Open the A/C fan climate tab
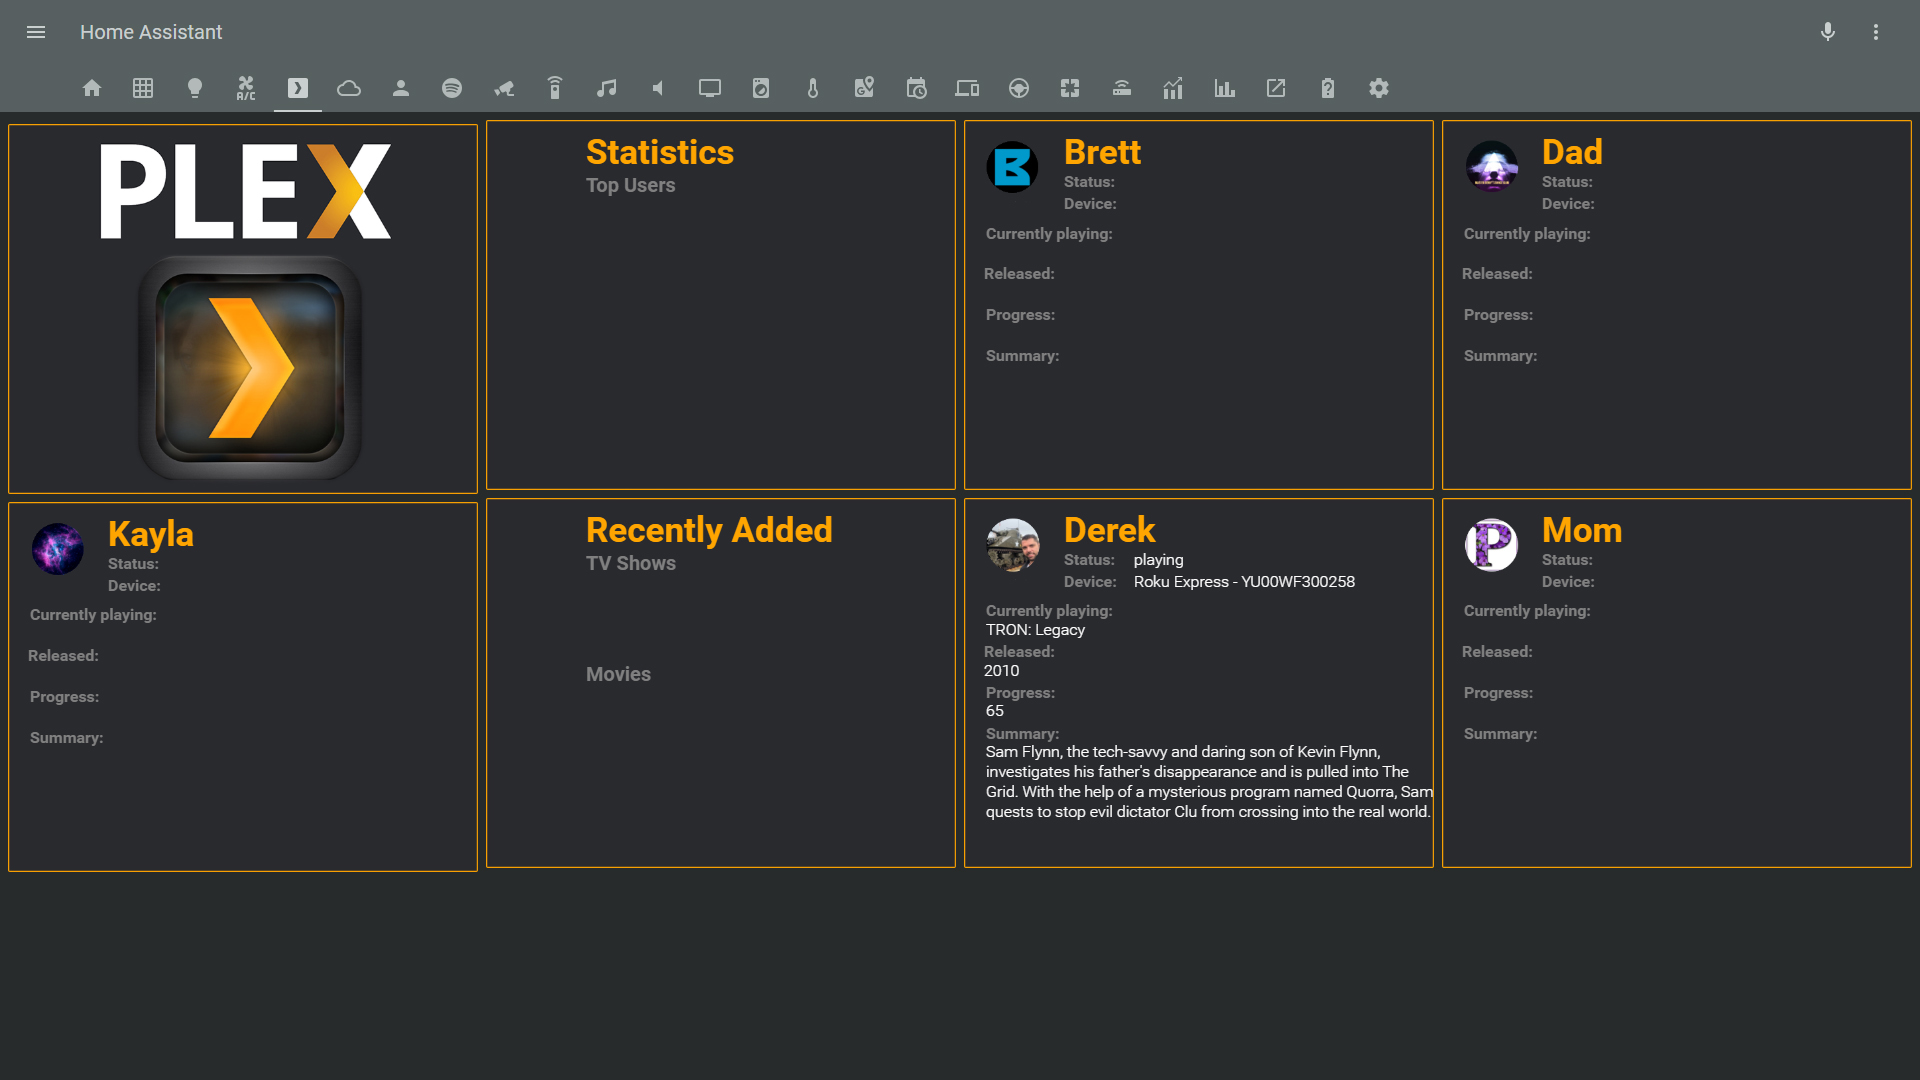The height and width of the screenshot is (1080, 1920). [246, 88]
